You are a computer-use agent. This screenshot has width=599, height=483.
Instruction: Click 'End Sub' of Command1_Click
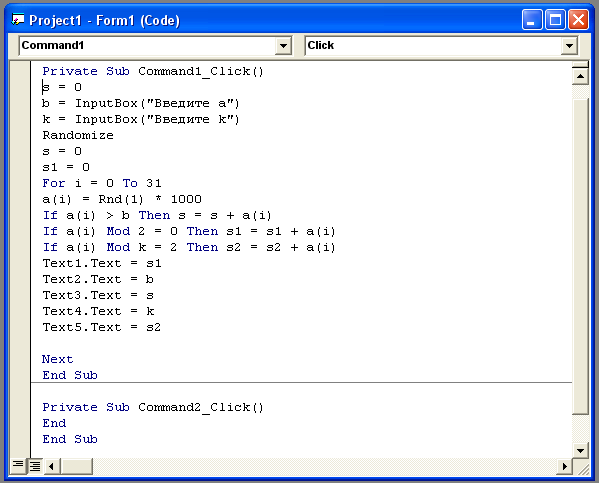point(70,375)
